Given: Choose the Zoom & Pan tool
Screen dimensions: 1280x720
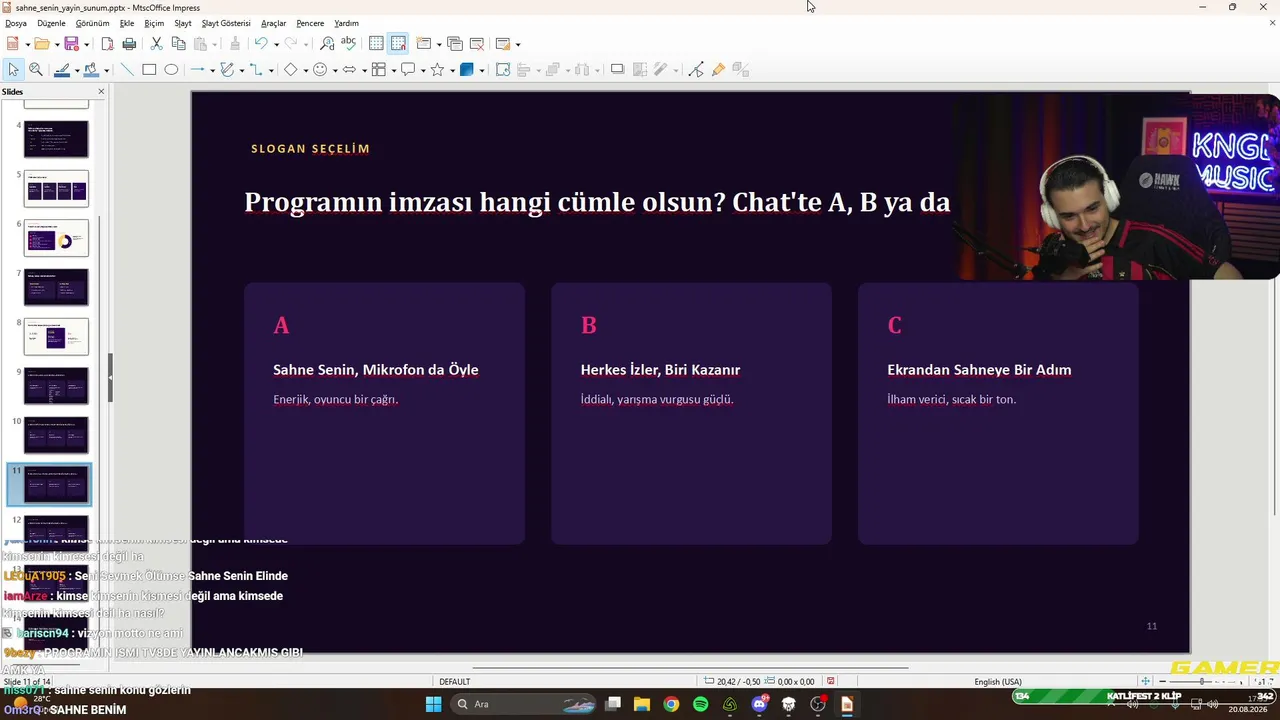Looking at the screenshot, I should [35, 70].
